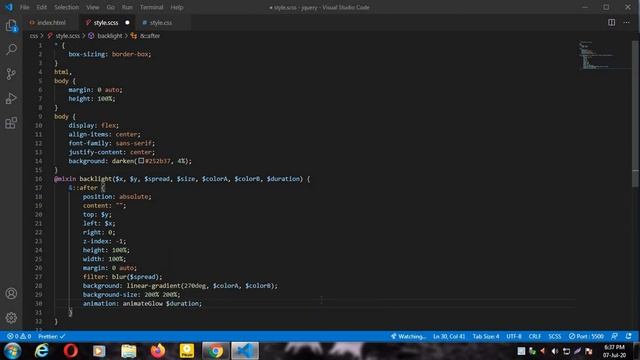Open the Edit menu
Screen dimensions: 640x360
[x=42, y=7]
